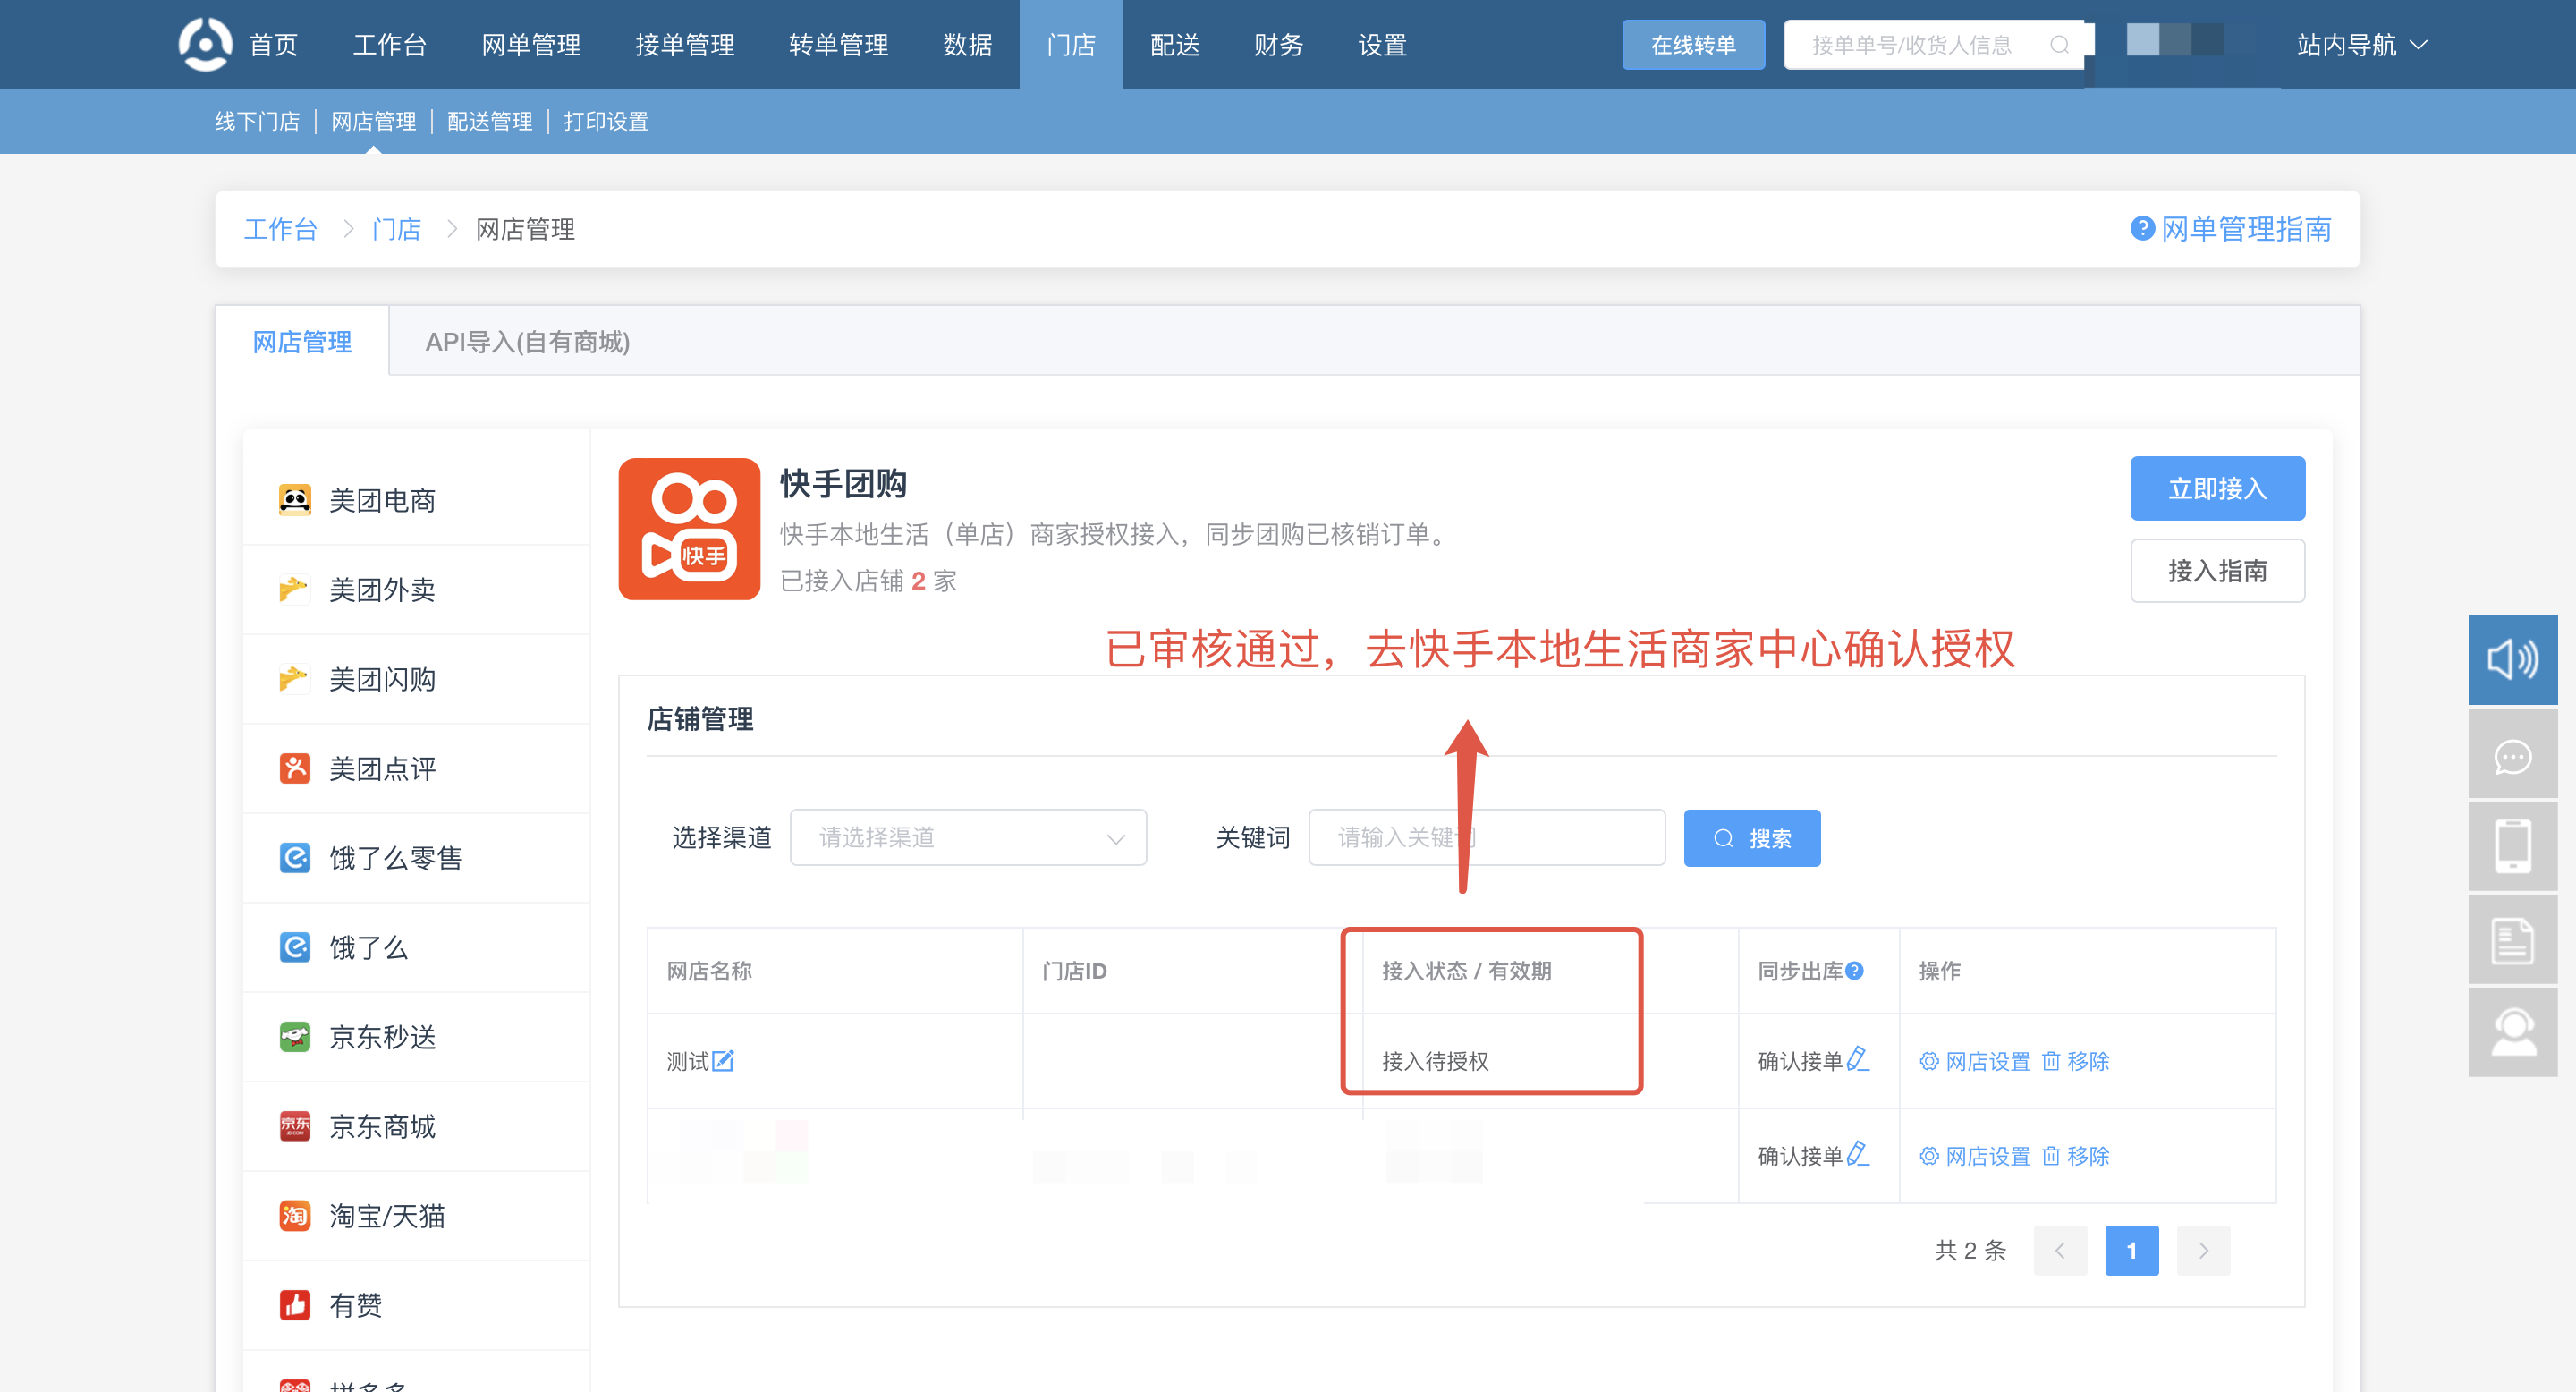The height and width of the screenshot is (1392, 2576).
Task: Select 美团点评 in the channel list
Action: coord(416,769)
